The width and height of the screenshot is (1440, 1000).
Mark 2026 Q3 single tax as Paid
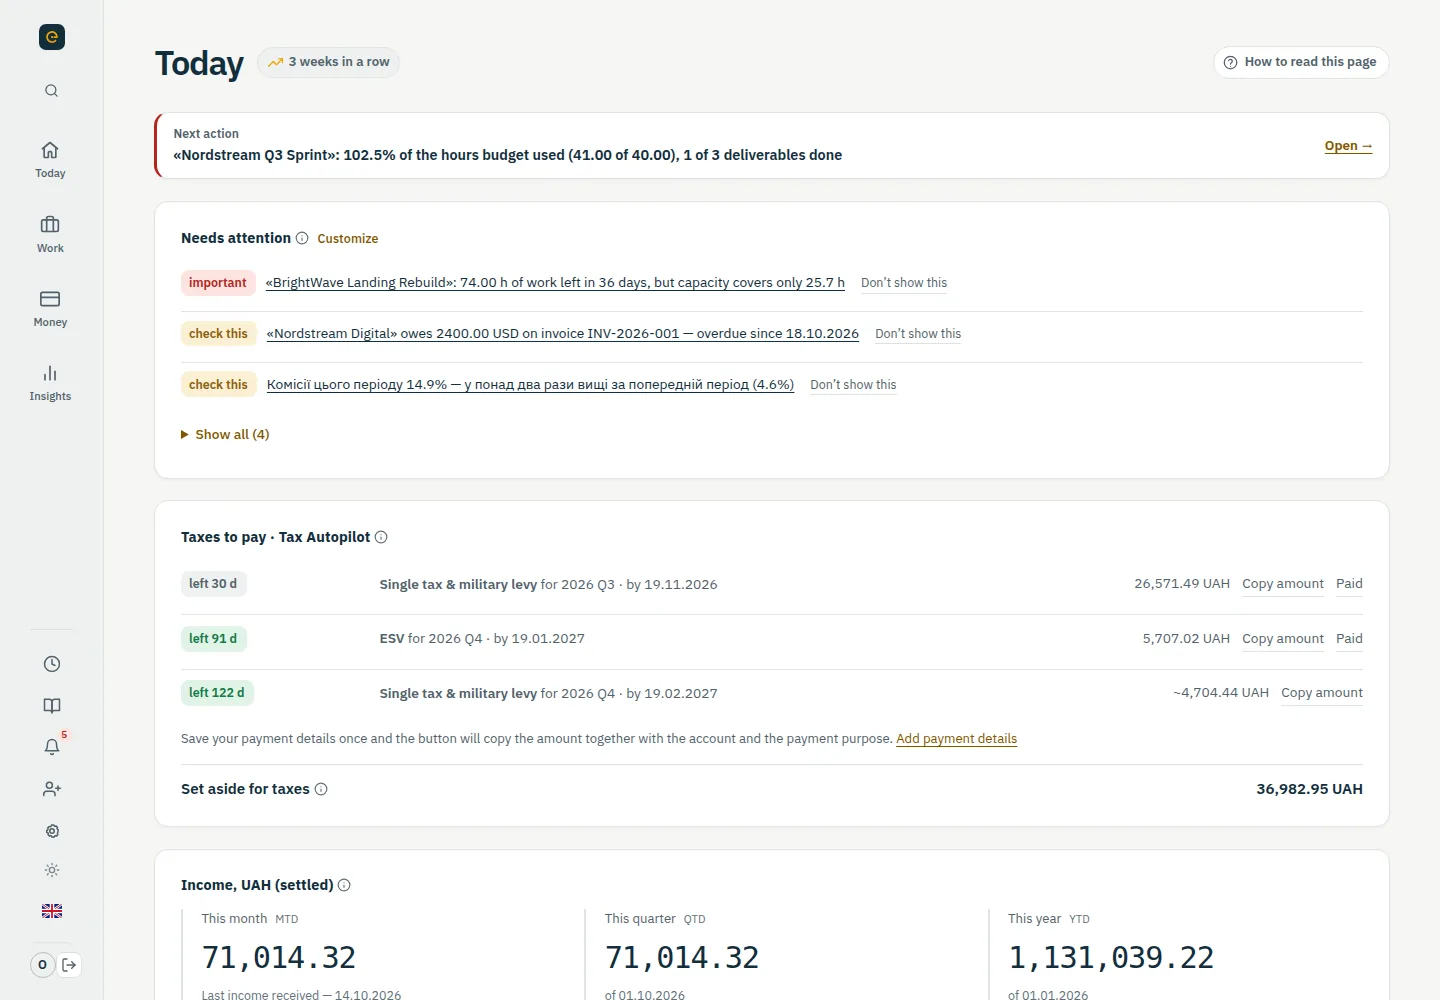tap(1349, 584)
